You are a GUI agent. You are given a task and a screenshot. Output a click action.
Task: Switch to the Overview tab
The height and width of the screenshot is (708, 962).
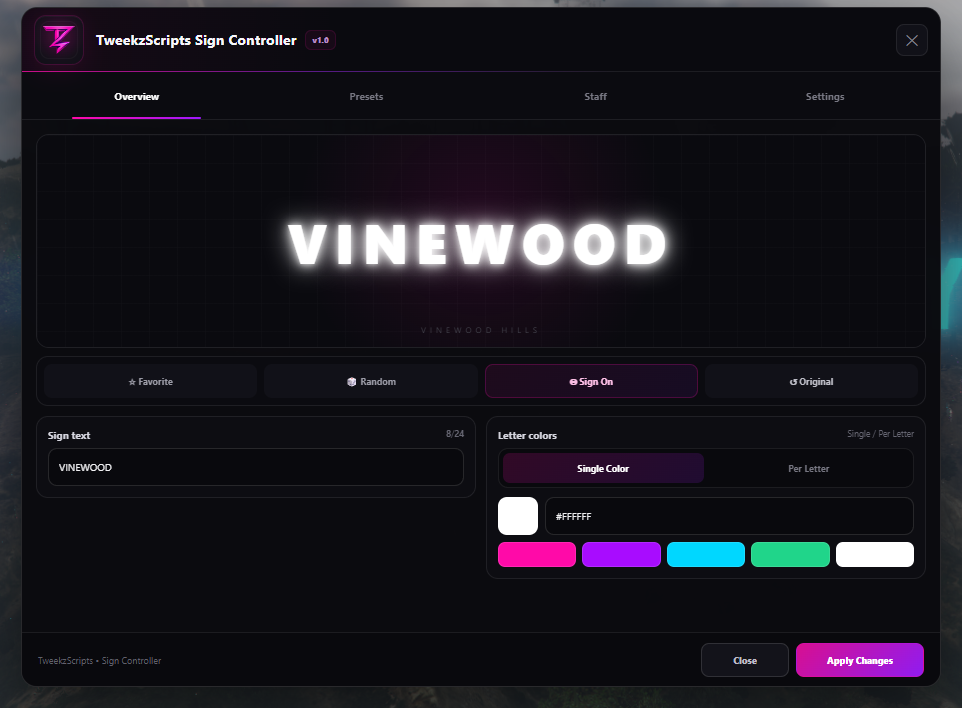136,97
